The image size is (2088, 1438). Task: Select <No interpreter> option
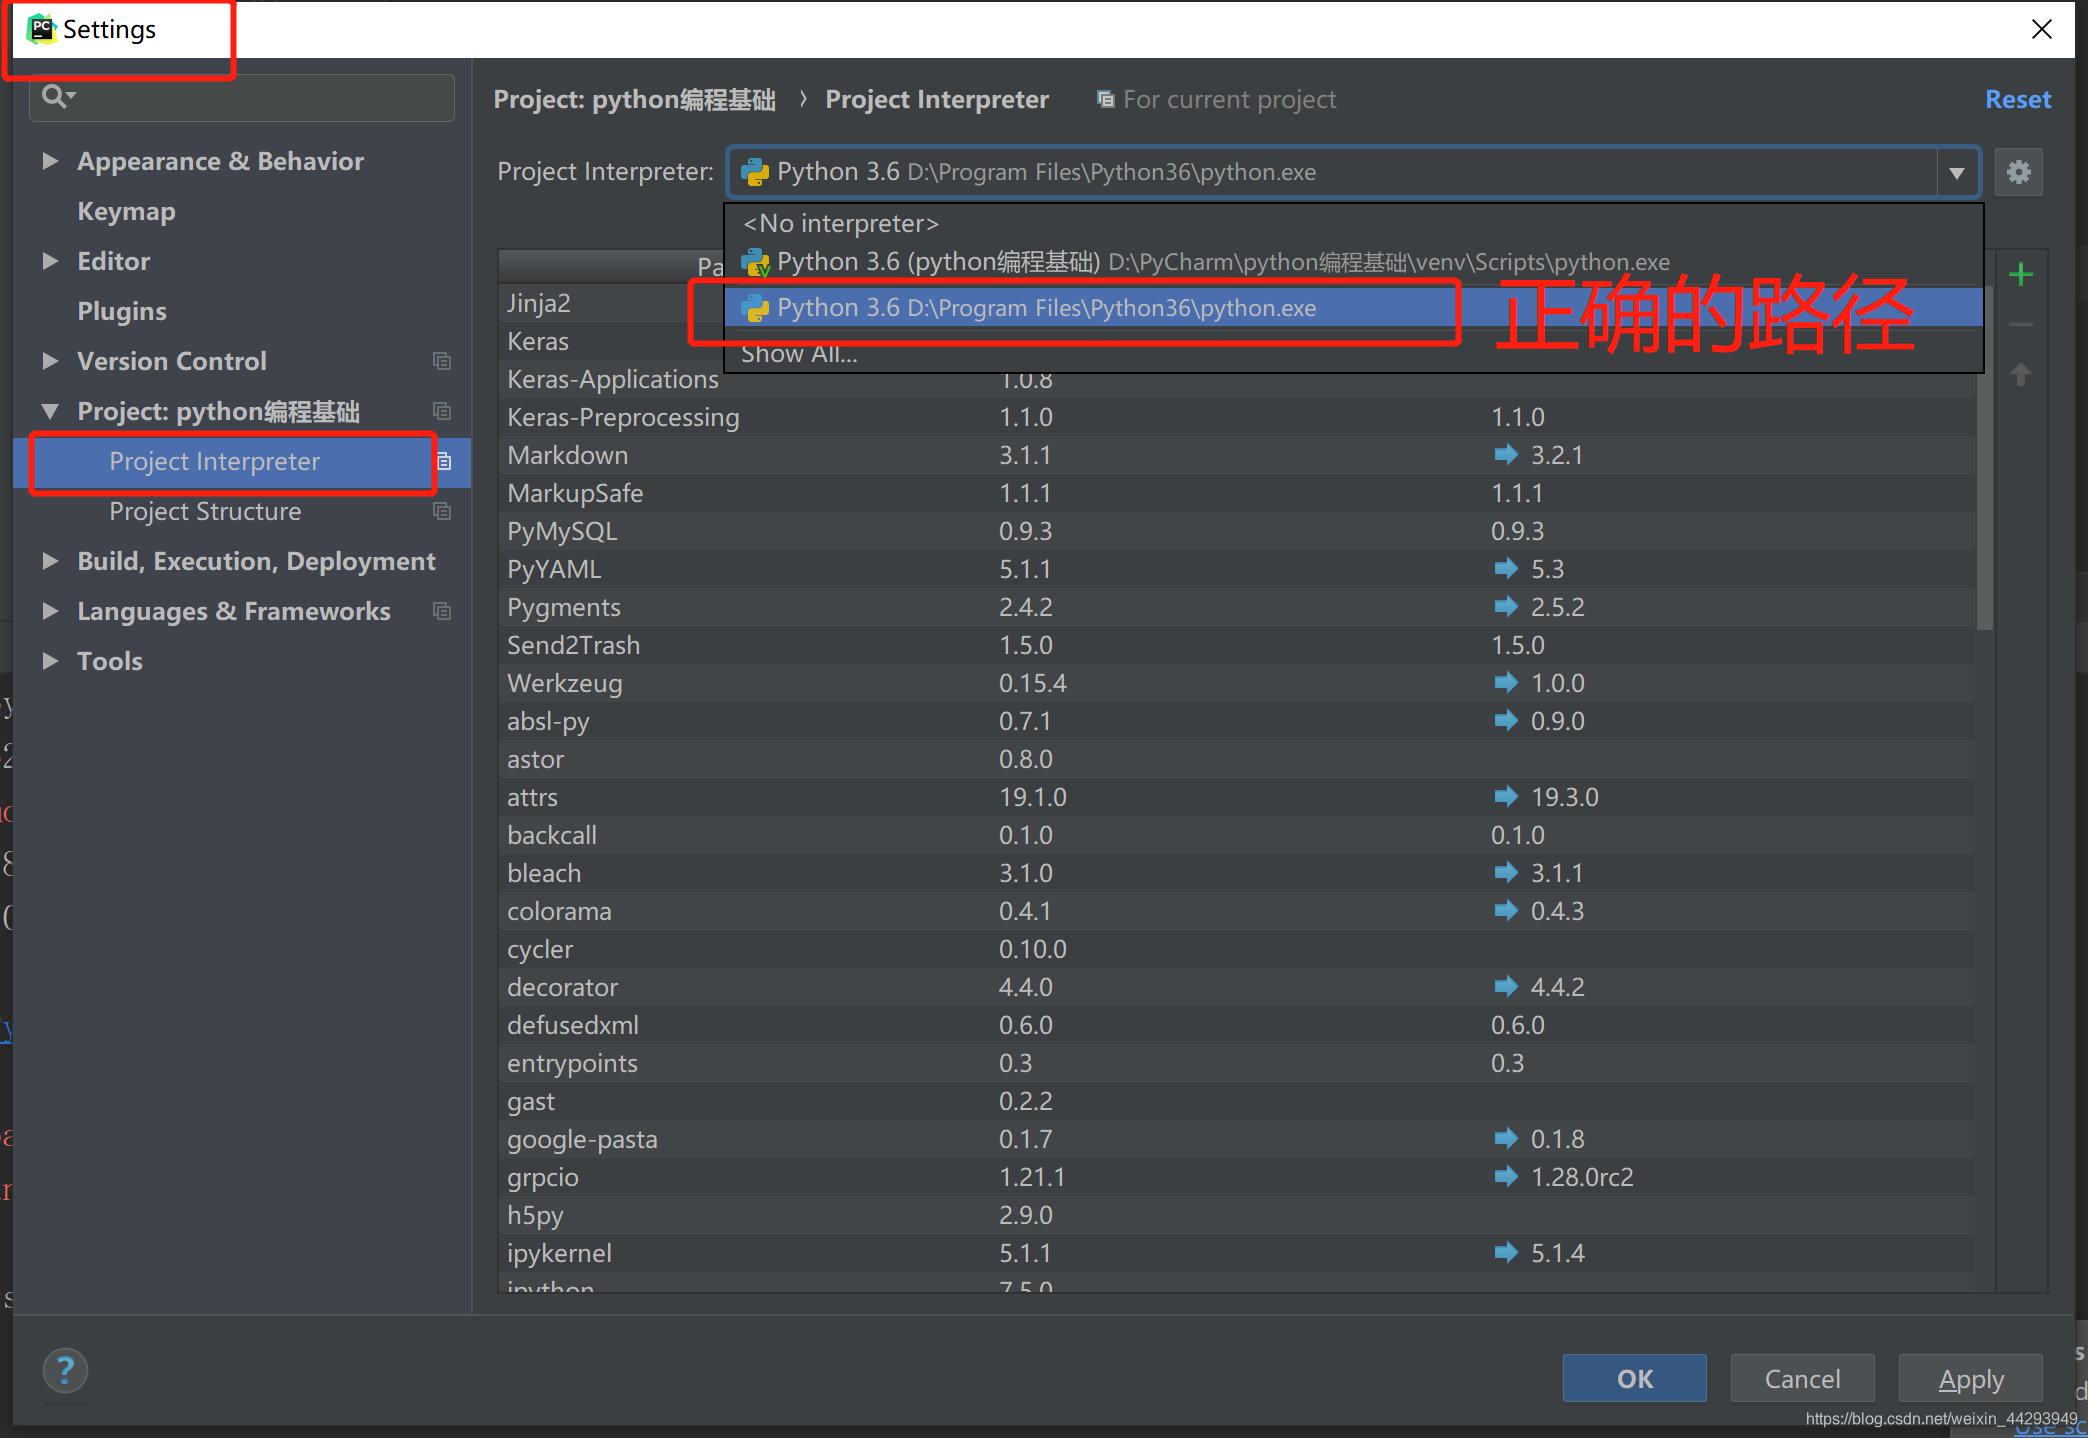pyautogui.click(x=1354, y=223)
